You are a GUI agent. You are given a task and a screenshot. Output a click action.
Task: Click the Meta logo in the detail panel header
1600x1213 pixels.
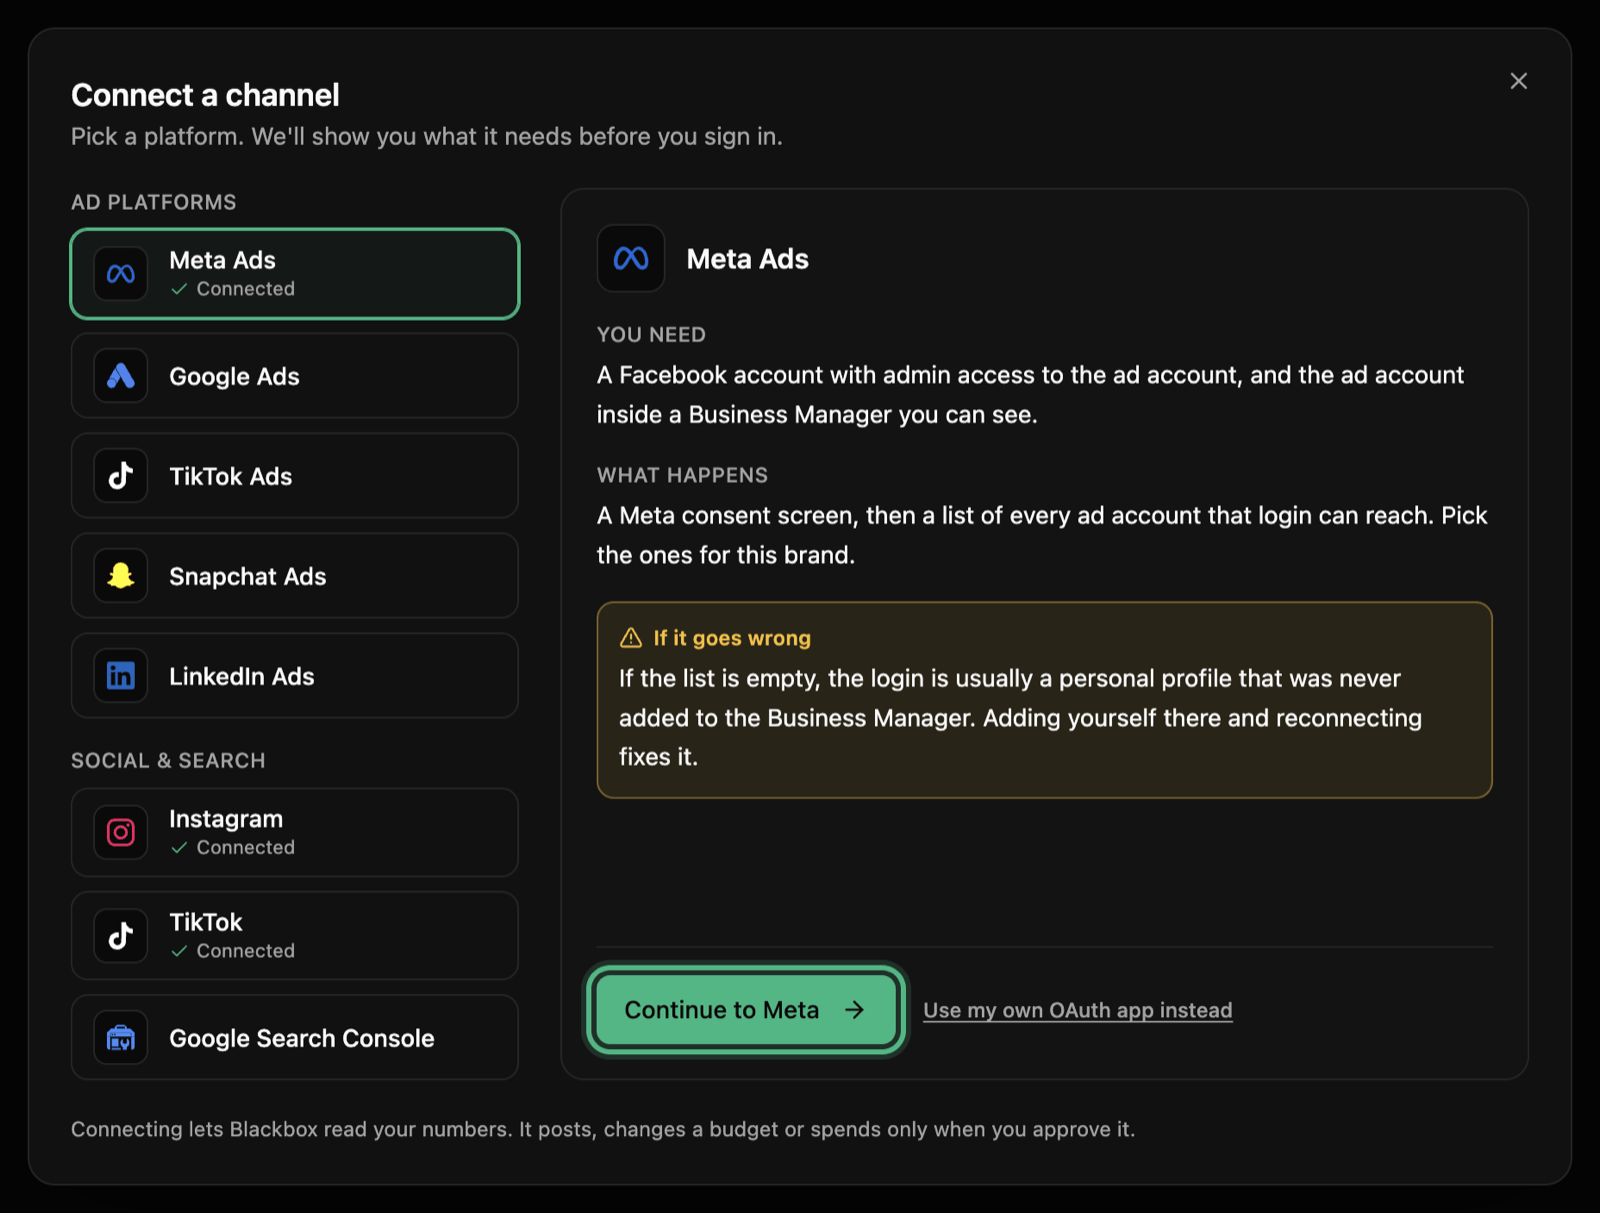(631, 259)
